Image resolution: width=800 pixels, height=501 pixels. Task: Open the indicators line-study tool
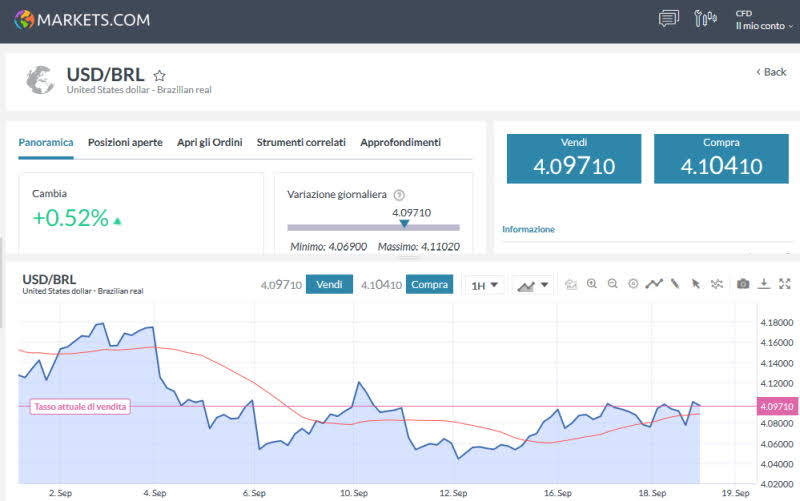[x=654, y=284]
